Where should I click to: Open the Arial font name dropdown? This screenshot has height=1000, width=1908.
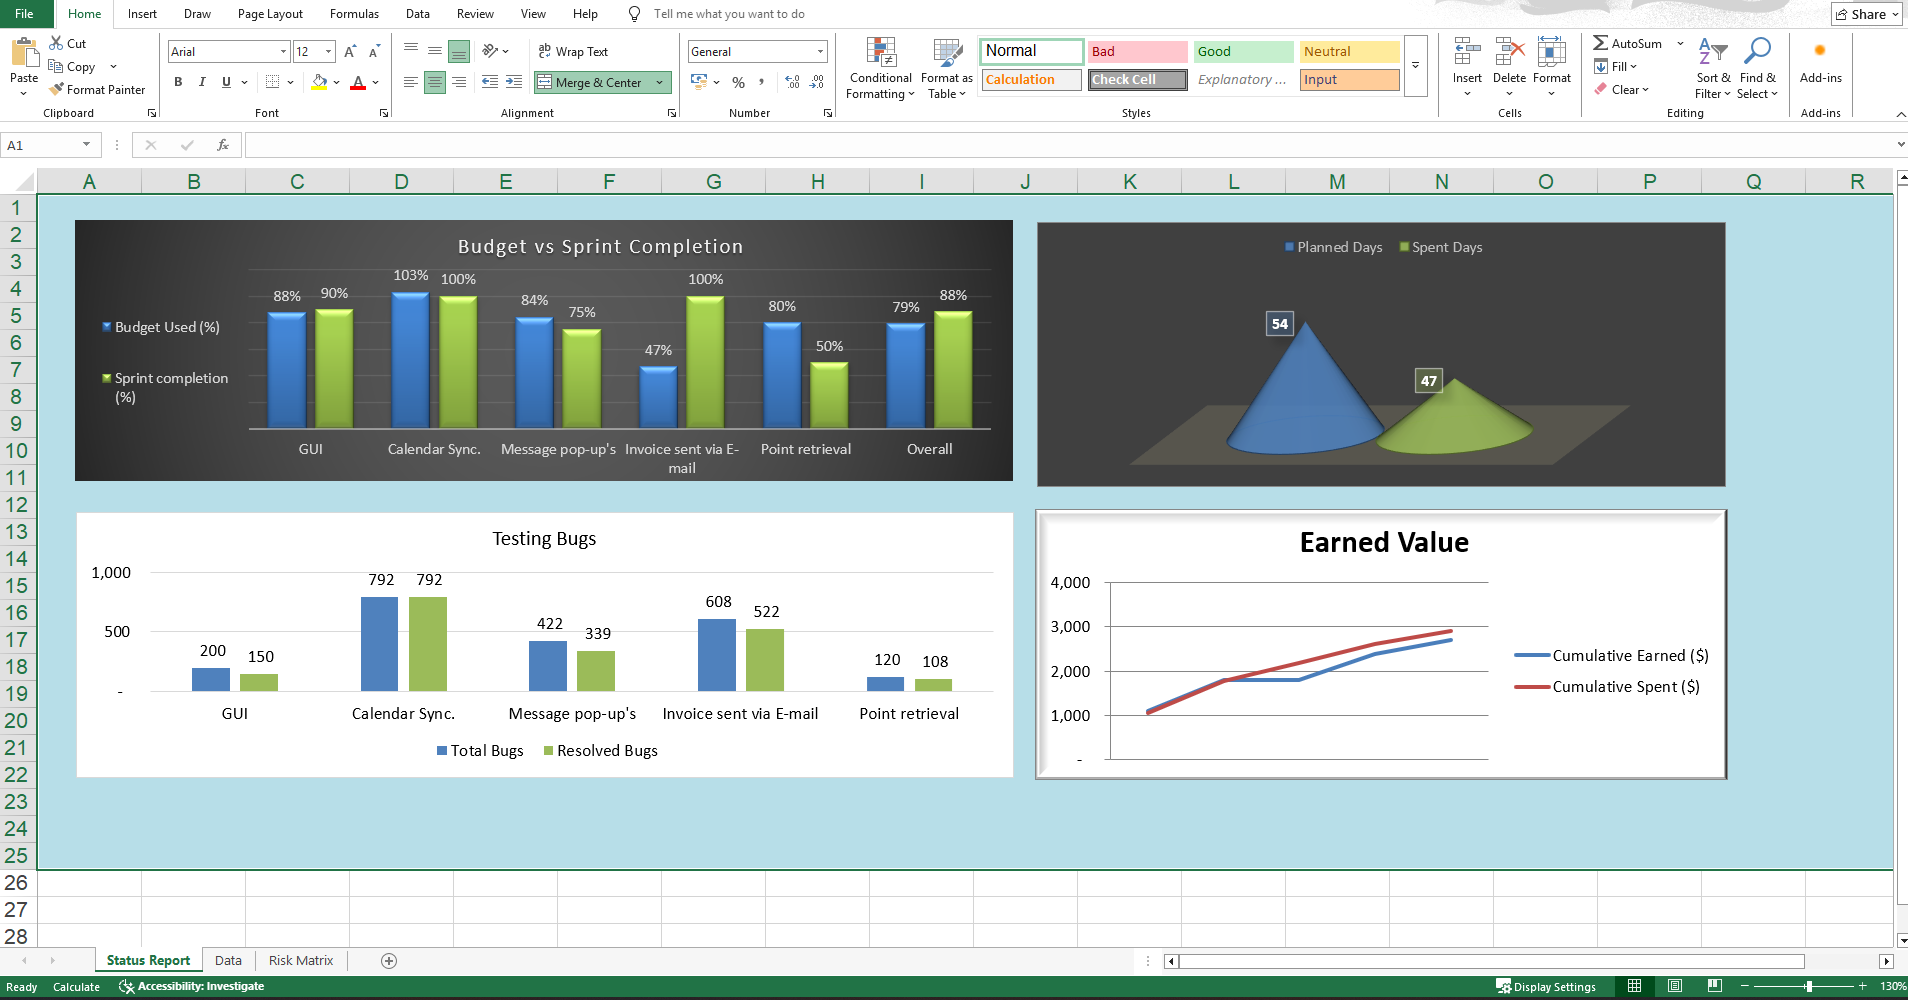283,51
